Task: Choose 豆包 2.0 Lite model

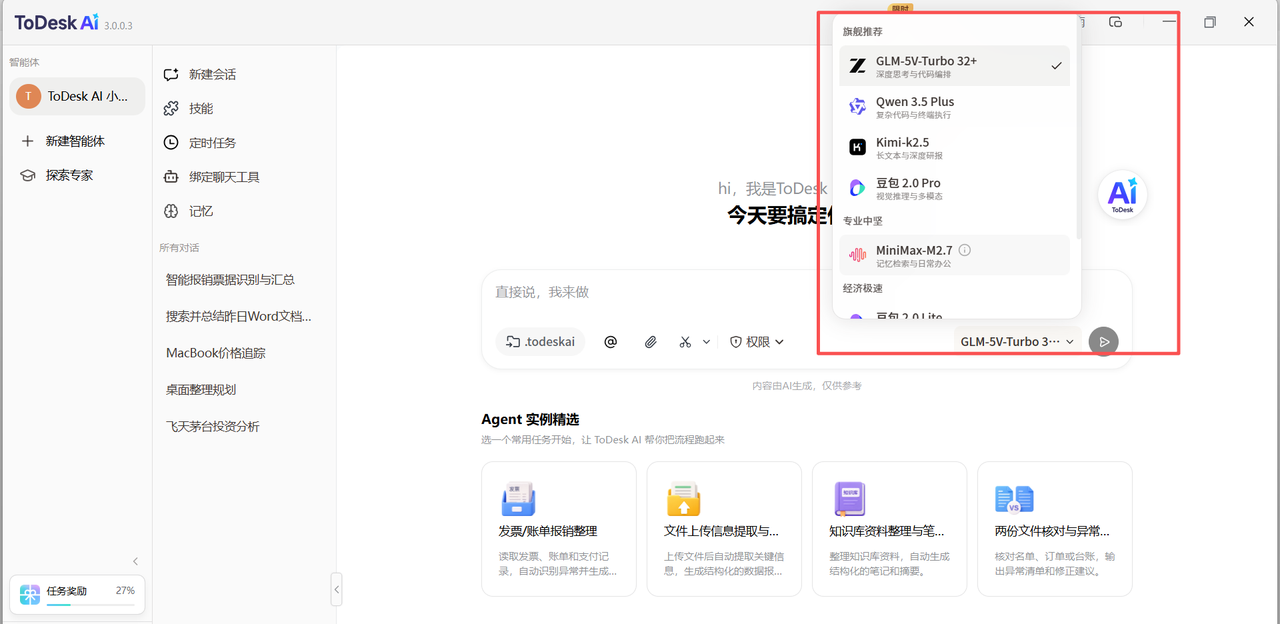Action: point(955,316)
